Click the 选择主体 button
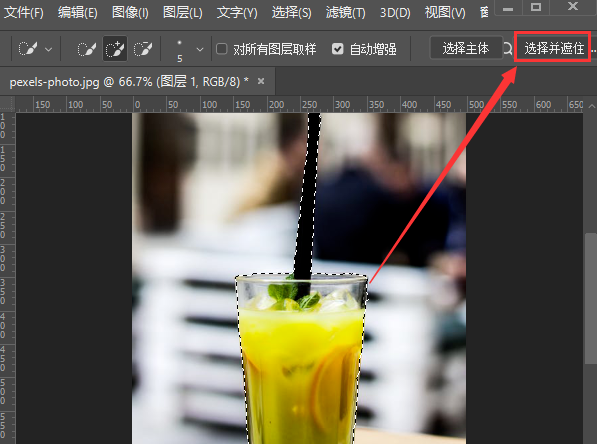597x444 pixels. pos(466,48)
